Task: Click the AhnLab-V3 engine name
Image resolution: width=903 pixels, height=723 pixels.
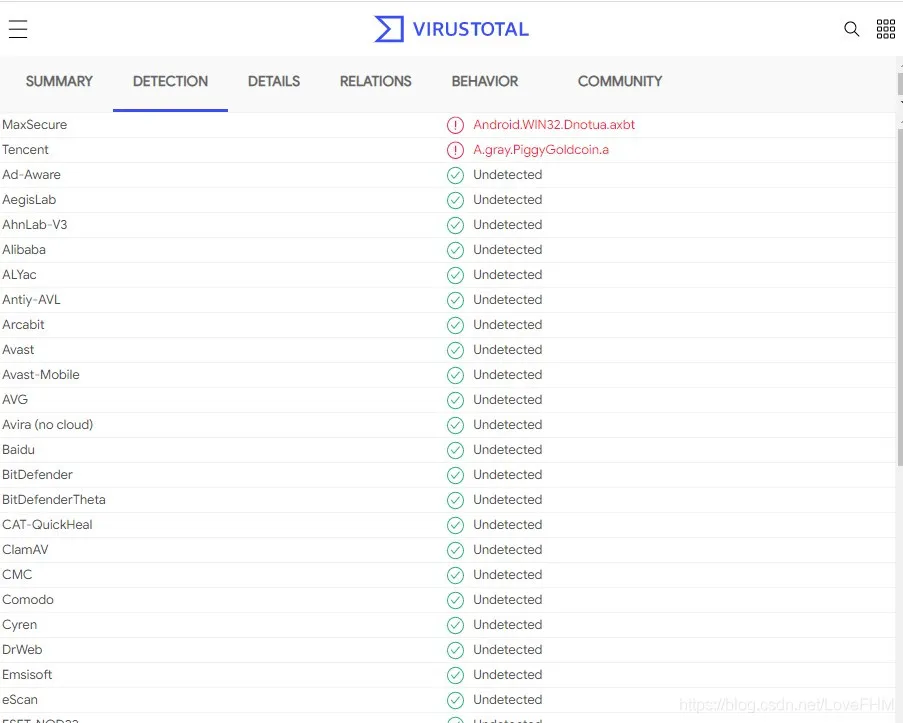Action: (35, 225)
